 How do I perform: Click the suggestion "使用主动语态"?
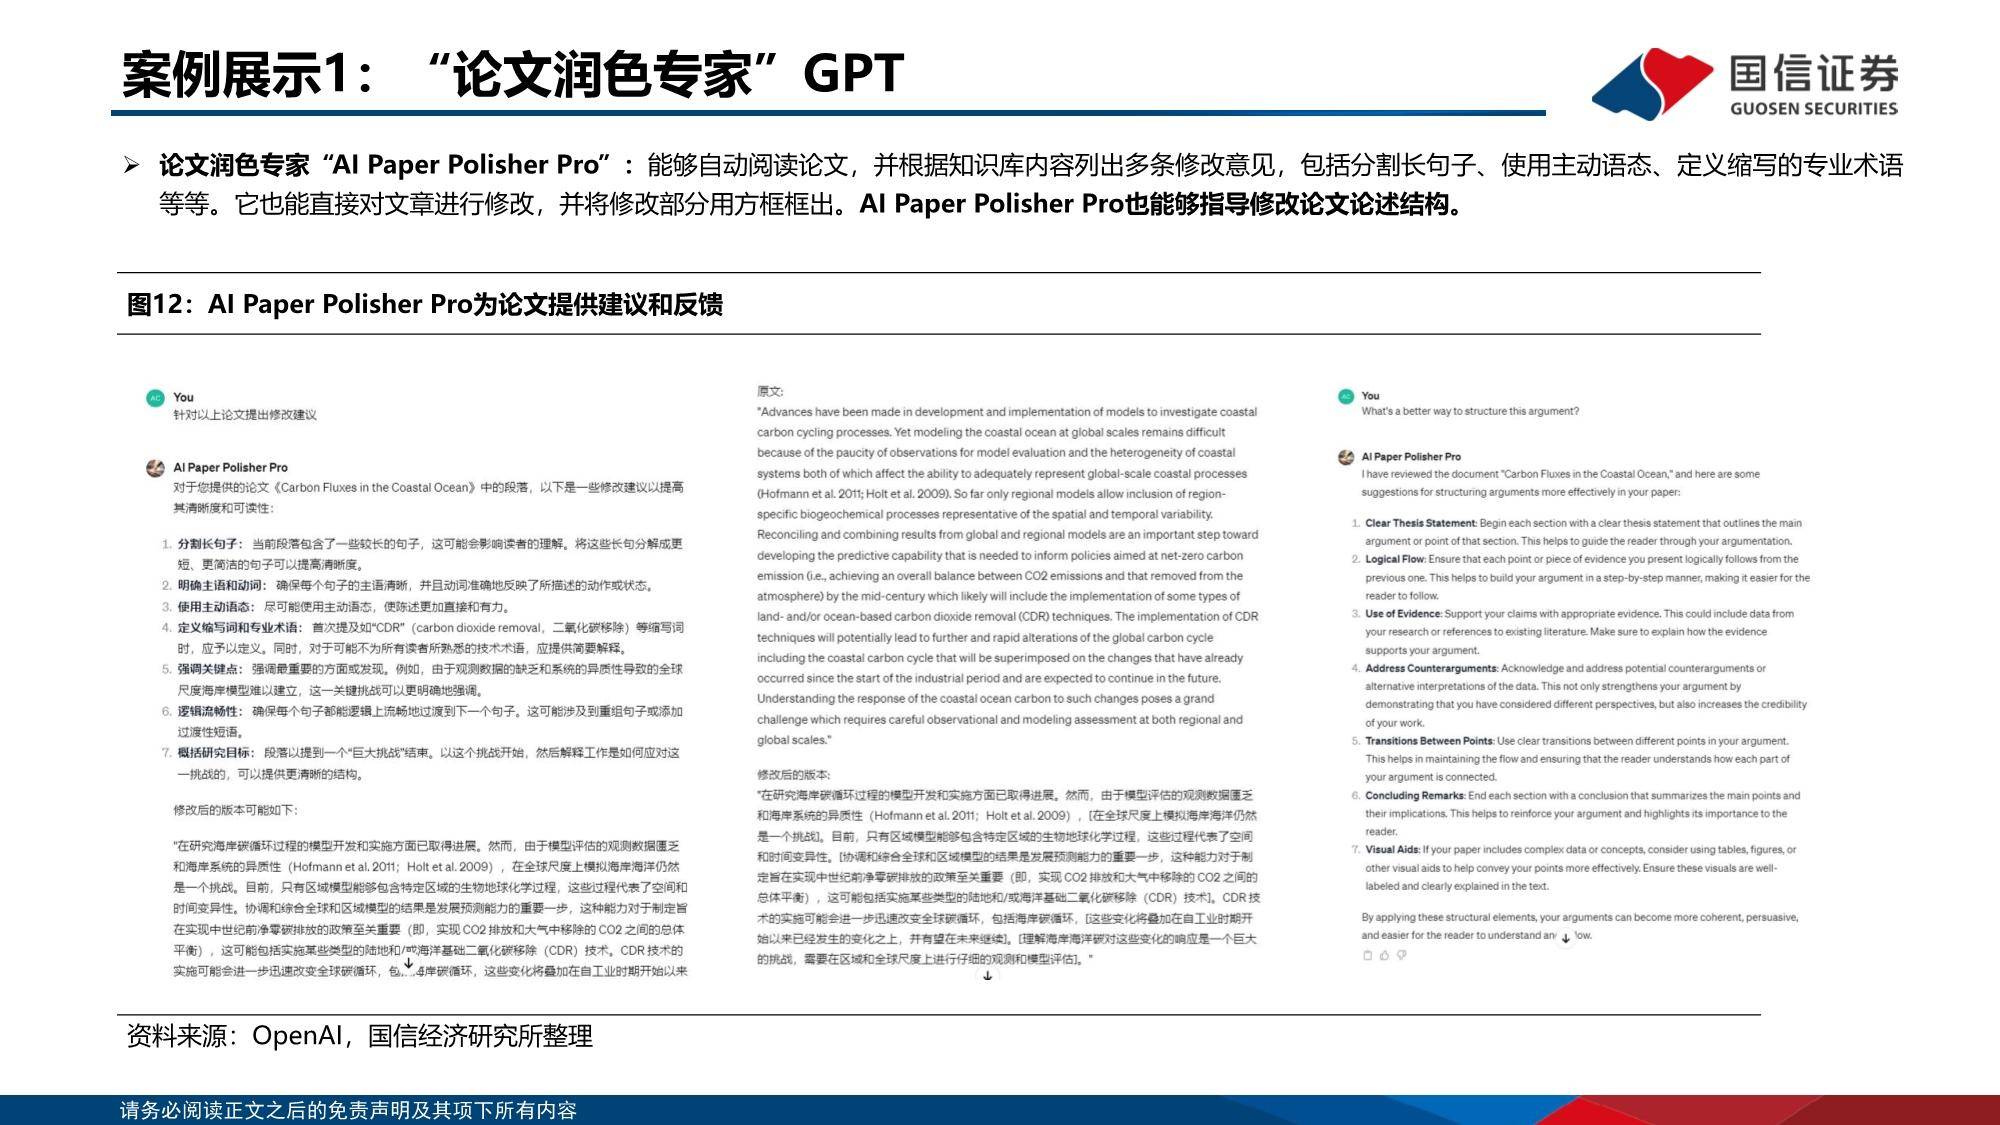215,606
